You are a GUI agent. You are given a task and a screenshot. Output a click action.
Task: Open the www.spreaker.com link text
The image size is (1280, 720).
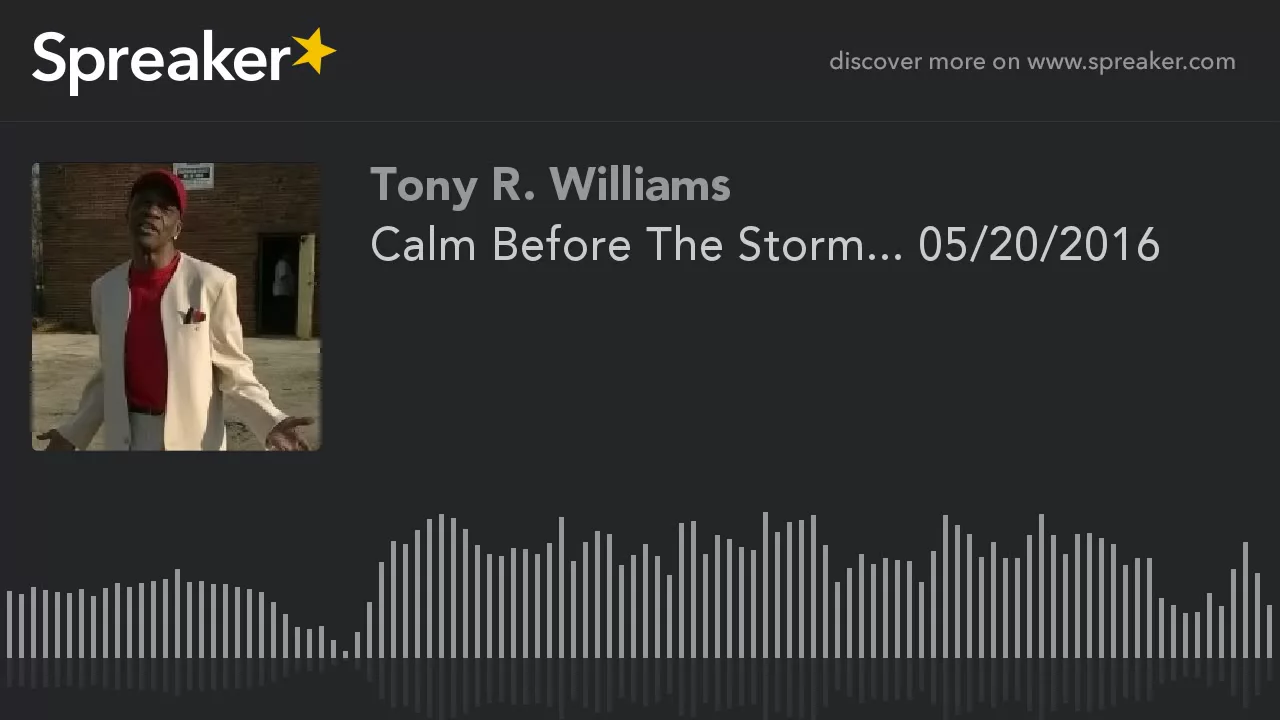pos(1131,62)
